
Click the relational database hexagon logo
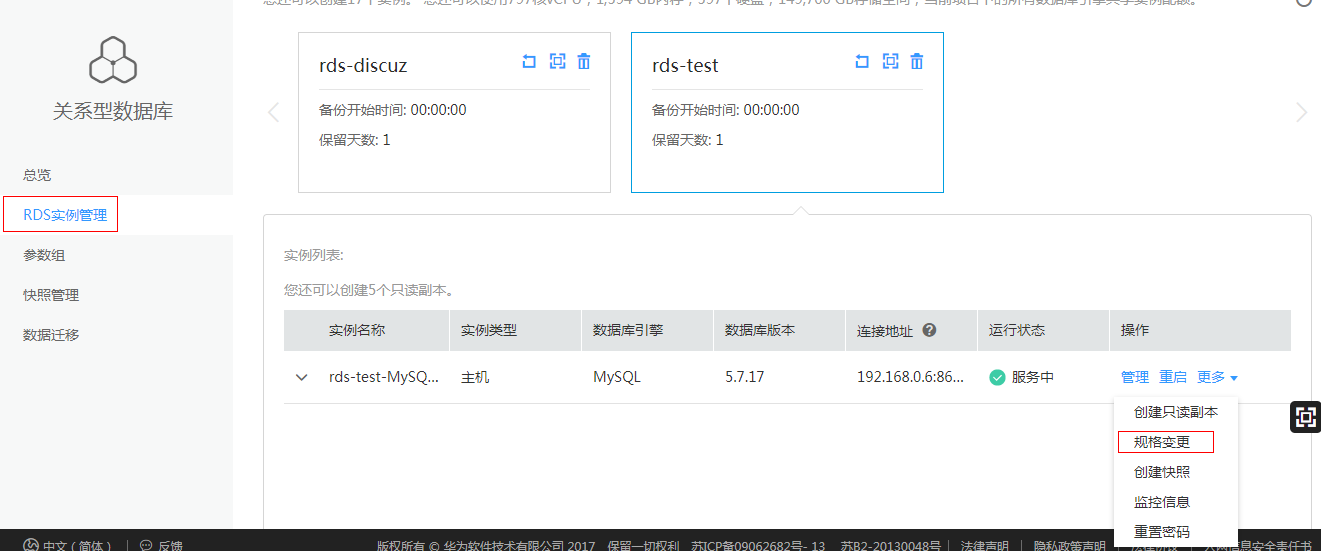(x=113, y=60)
